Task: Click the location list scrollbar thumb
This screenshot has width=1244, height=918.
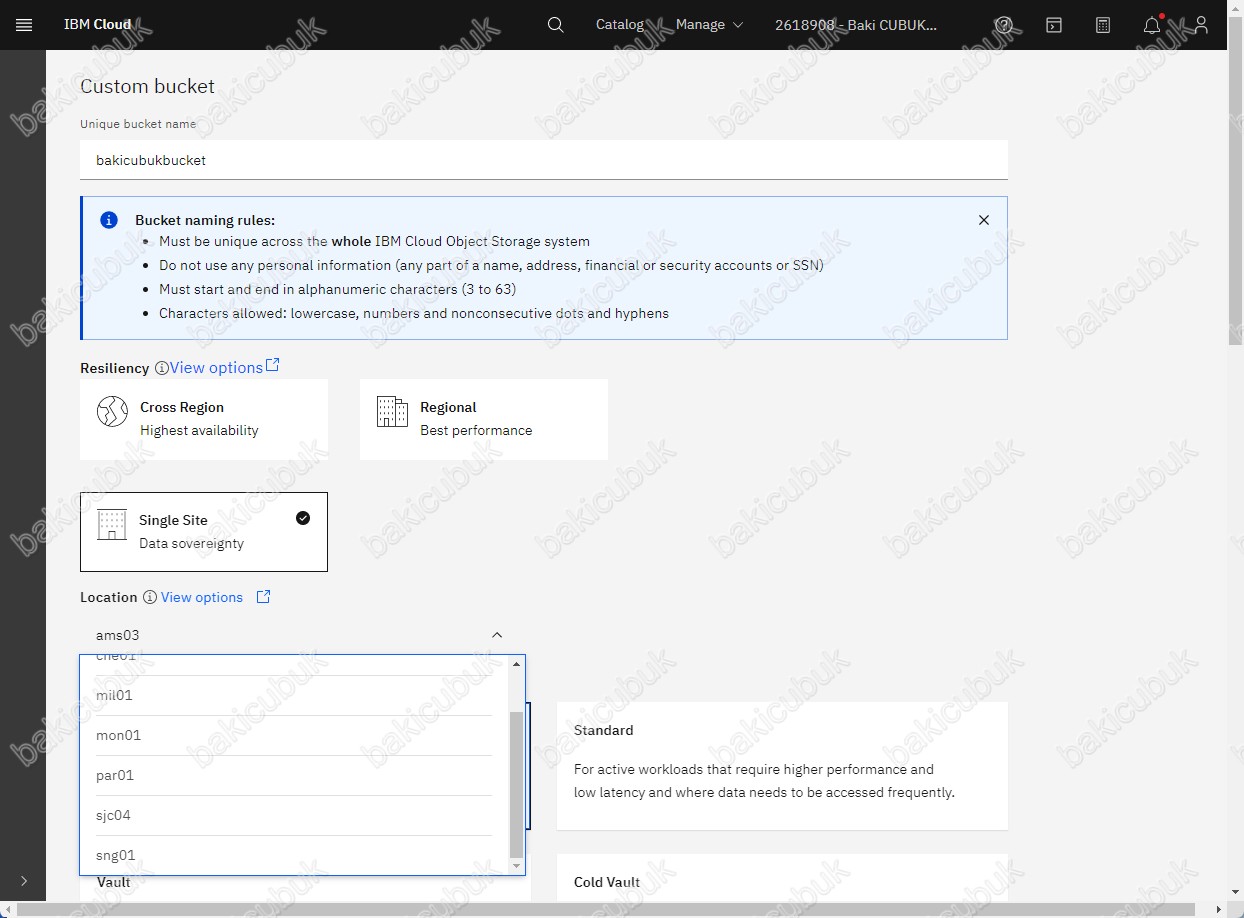Action: tap(516, 785)
